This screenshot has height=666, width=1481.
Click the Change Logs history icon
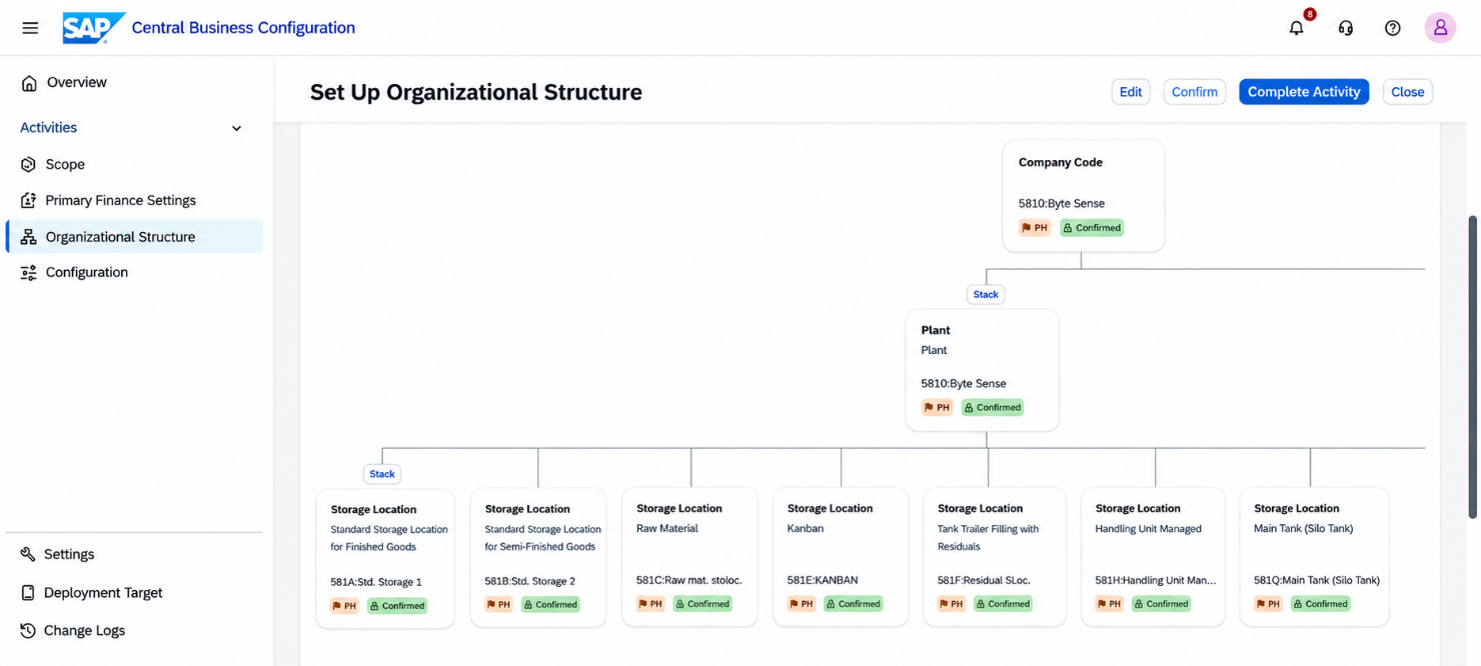[x=28, y=630]
